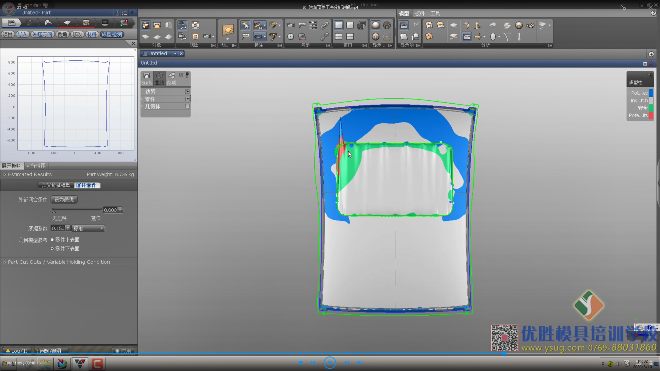660x371 pixels.
Task: Click the gray button above the slider
Action: [x=64, y=200]
